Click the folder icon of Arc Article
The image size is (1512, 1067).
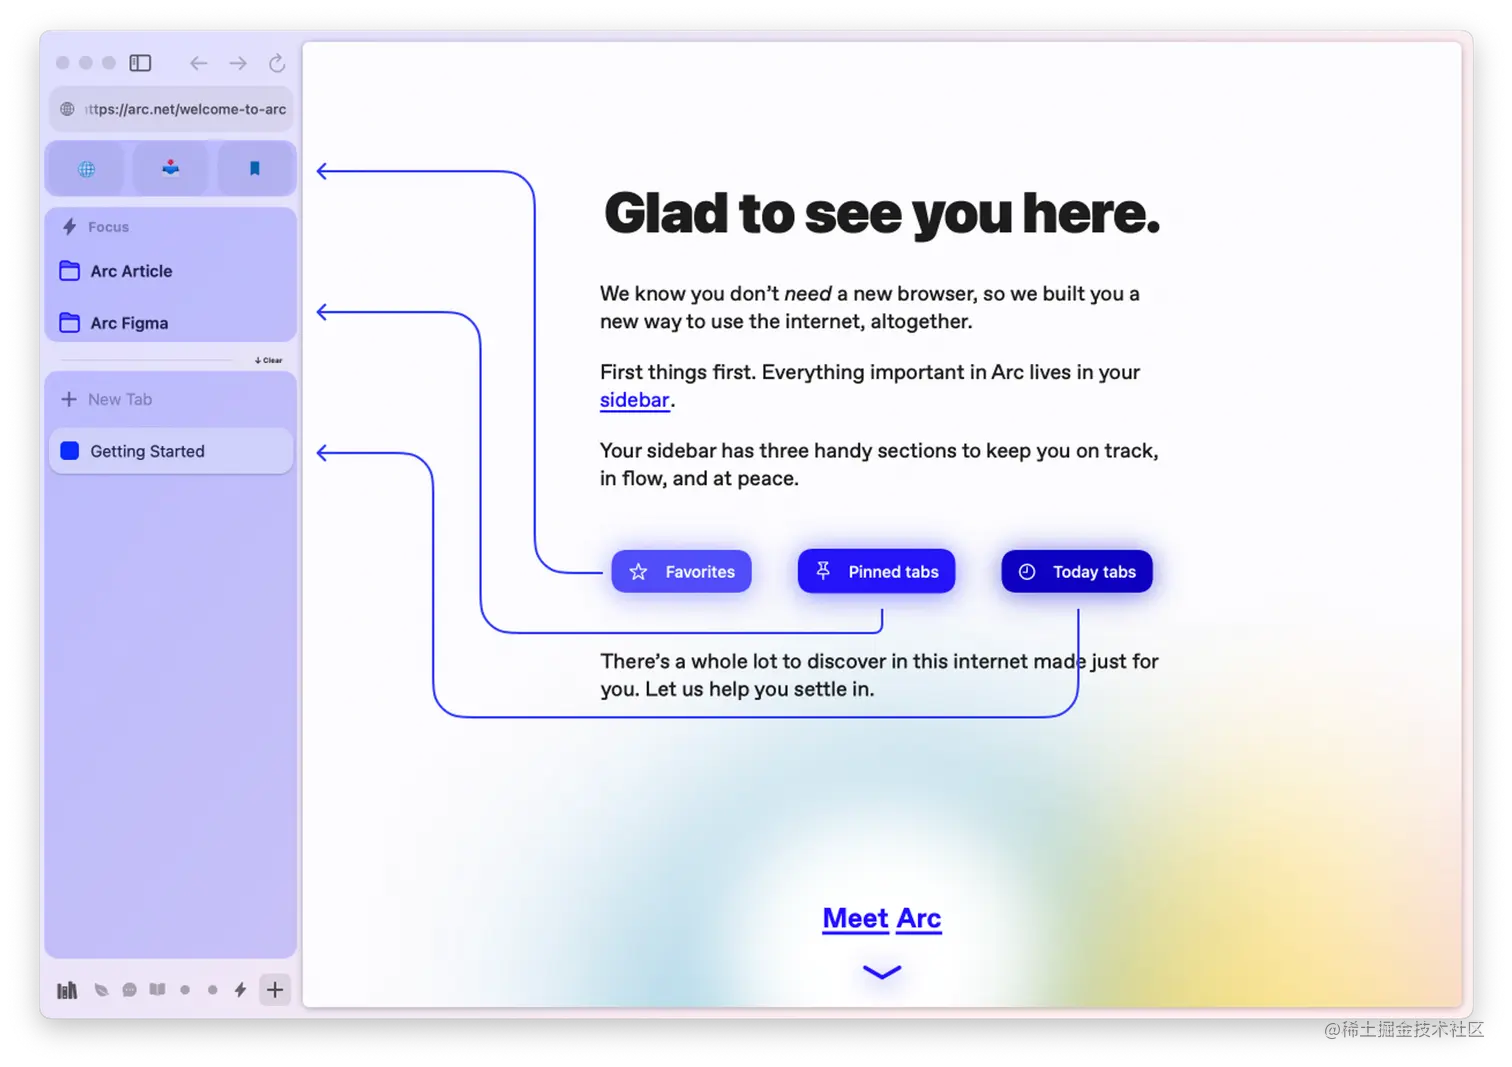[x=69, y=271]
